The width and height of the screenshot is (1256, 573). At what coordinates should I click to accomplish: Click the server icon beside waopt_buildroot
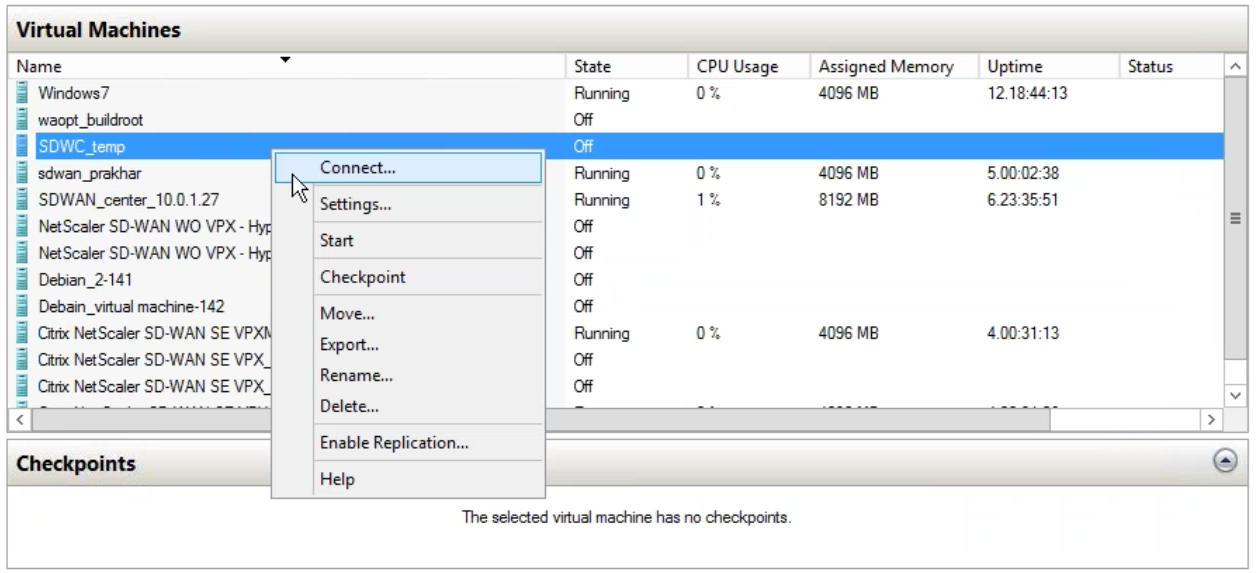tap(22, 120)
